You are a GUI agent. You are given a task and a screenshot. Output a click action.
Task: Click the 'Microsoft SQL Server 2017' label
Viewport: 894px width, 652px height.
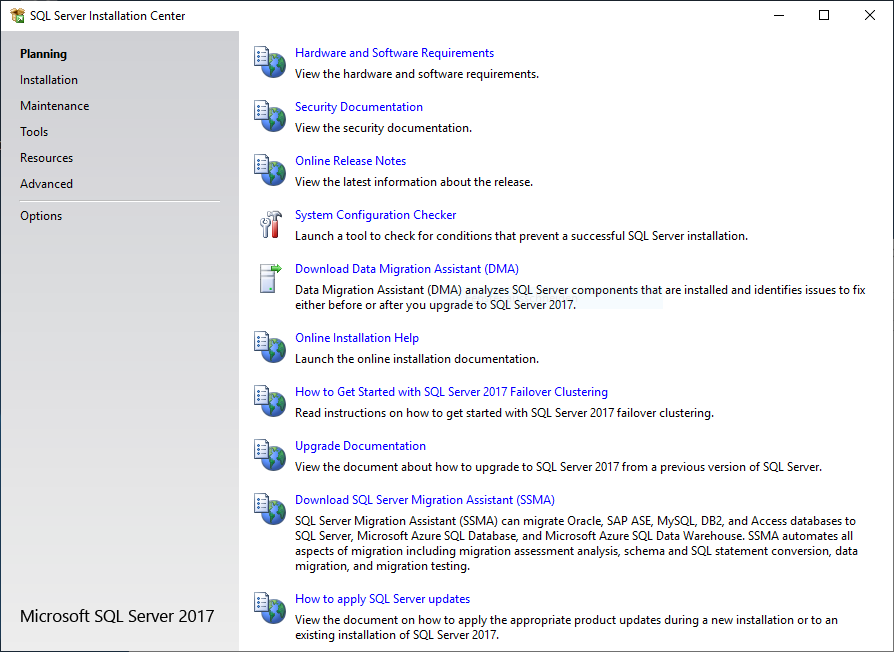[x=117, y=616]
